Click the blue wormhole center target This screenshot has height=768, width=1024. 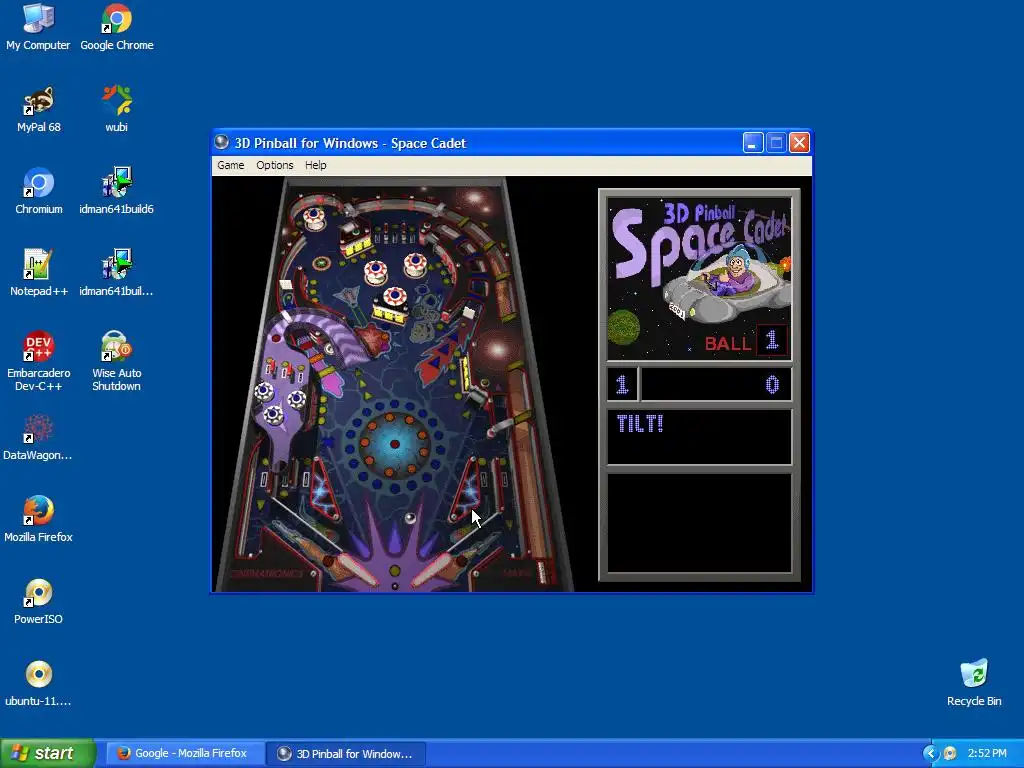pyautogui.click(x=394, y=444)
